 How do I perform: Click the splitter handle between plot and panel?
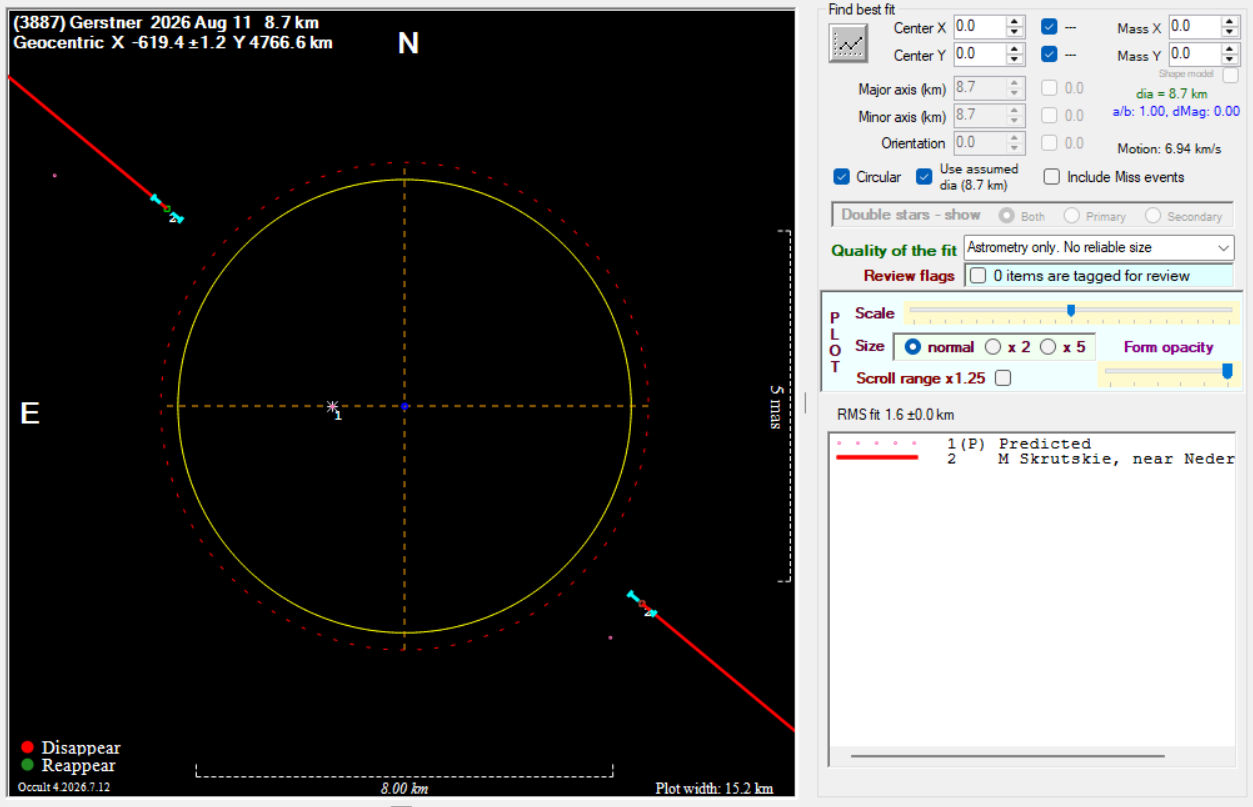[x=805, y=402]
